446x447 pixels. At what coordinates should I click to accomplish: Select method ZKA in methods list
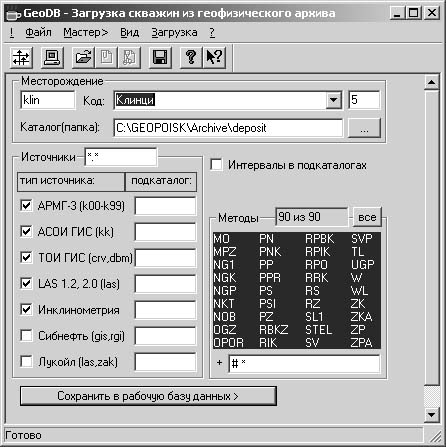pos(361,317)
